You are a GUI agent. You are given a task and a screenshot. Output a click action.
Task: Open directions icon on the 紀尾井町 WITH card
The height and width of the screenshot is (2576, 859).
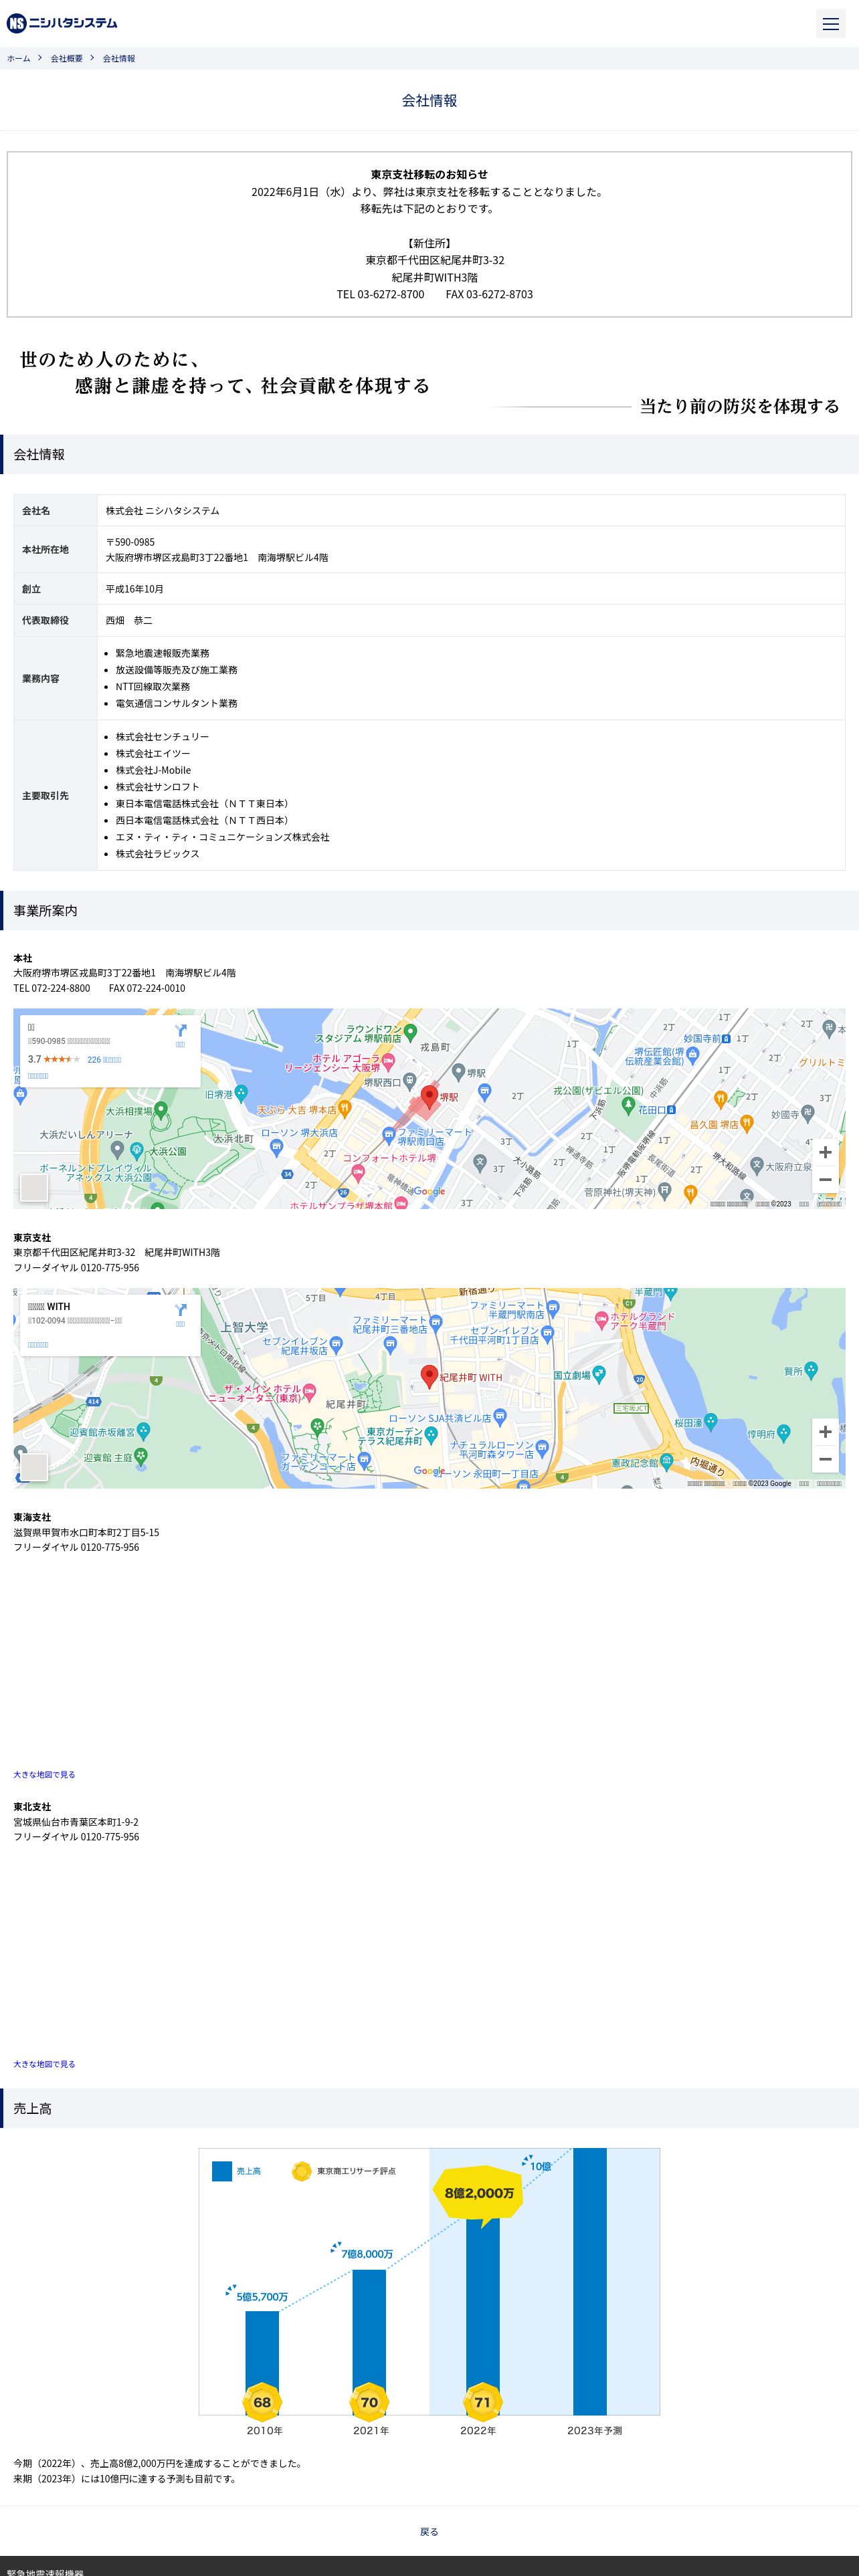180,1310
